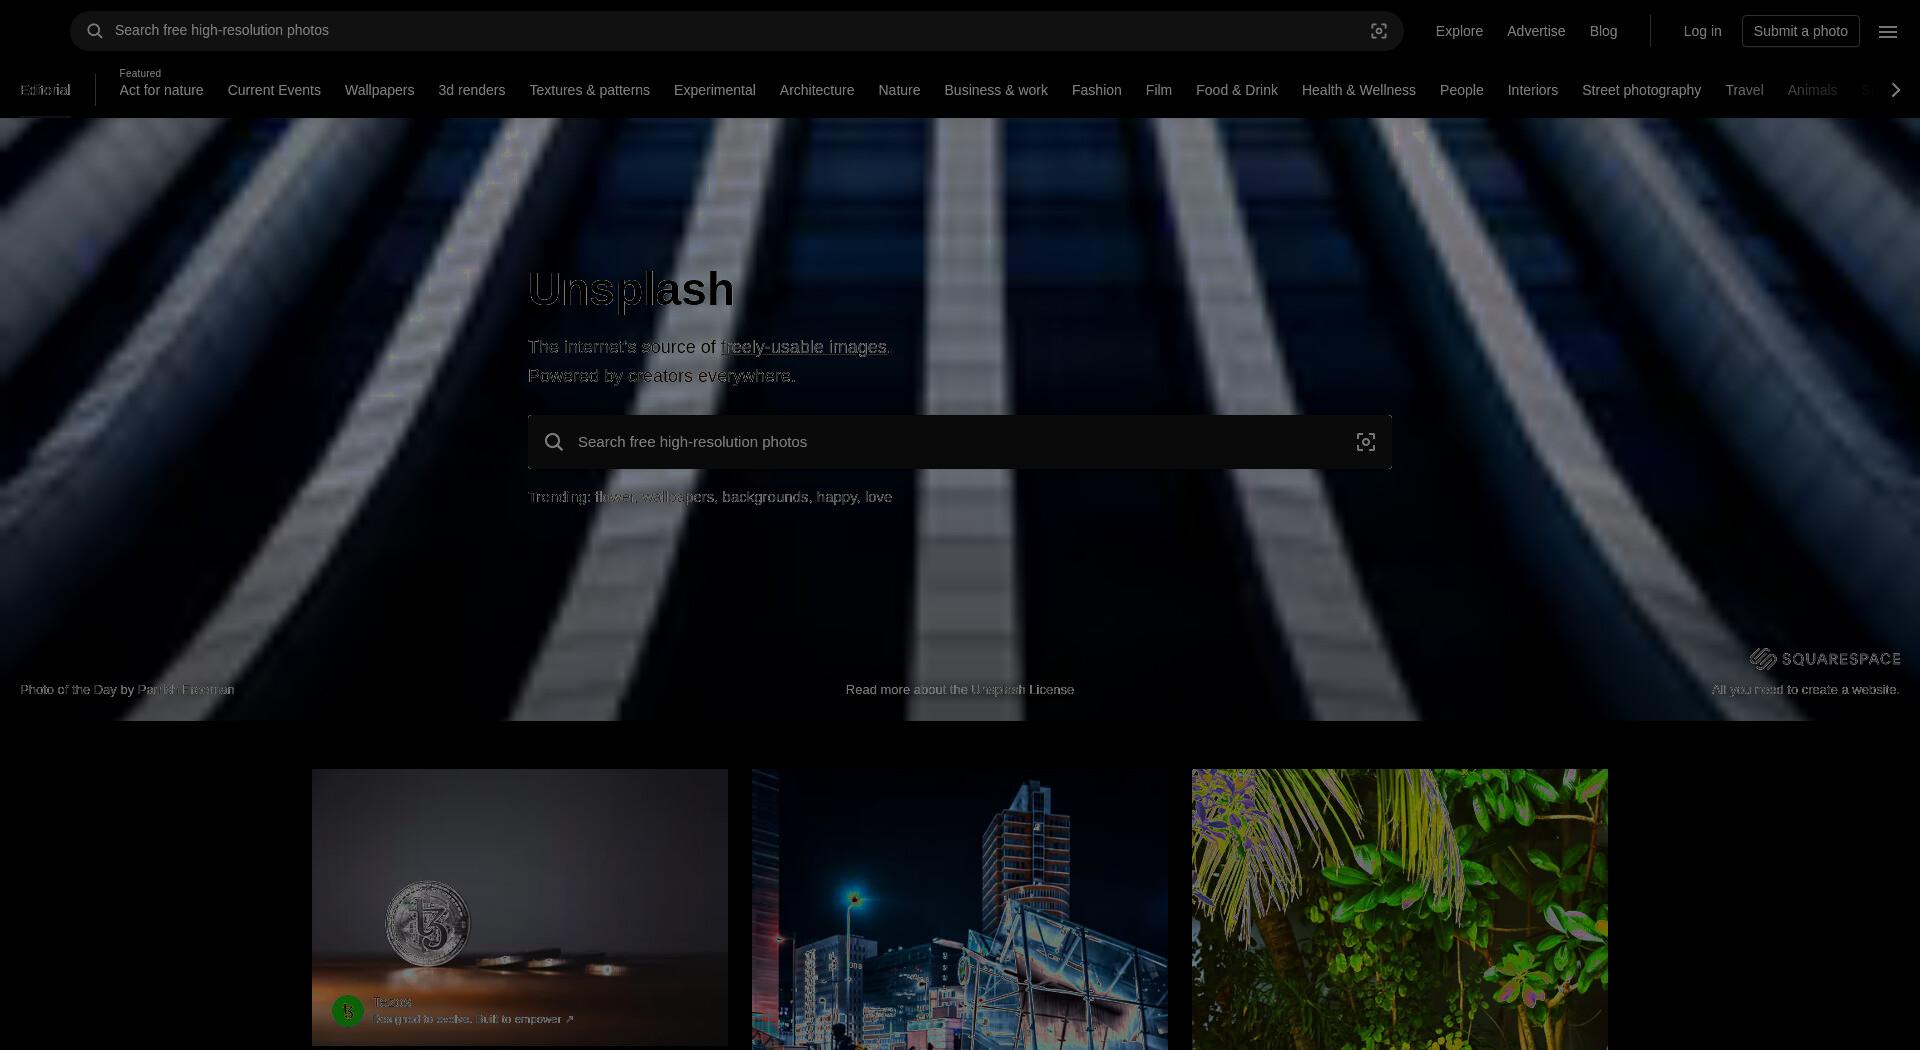Open Street photography category

[x=1641, y=90]
